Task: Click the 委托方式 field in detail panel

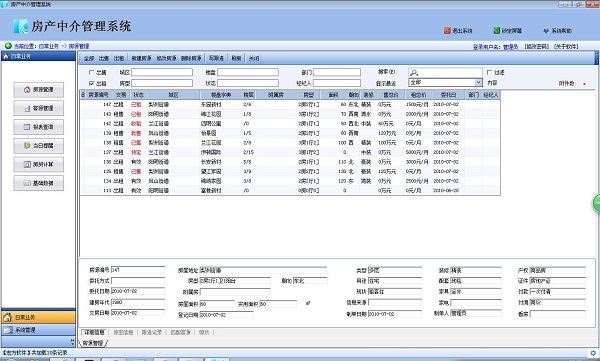Action: point(138,281)
